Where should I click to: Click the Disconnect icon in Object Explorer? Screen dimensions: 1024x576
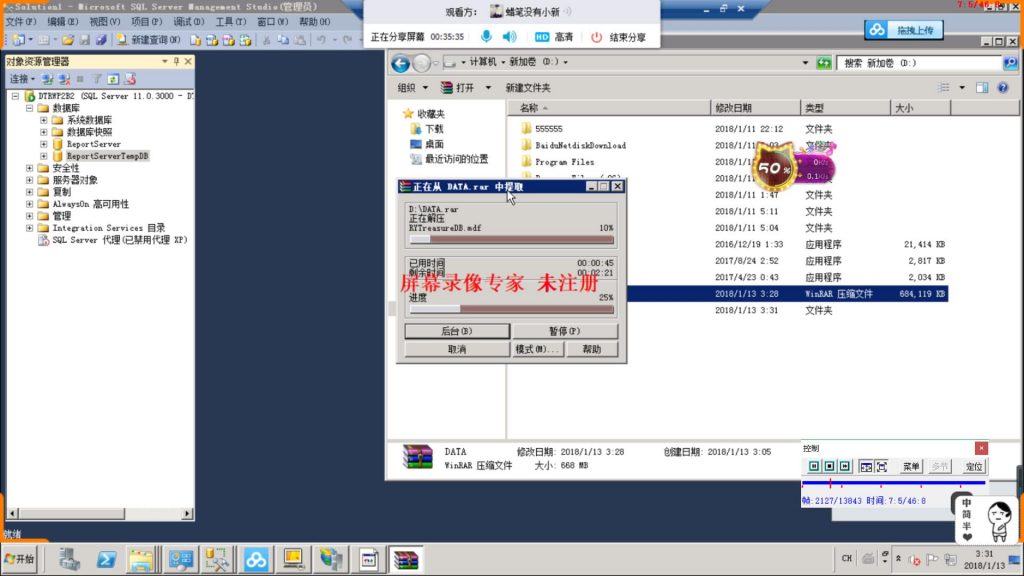64,79
